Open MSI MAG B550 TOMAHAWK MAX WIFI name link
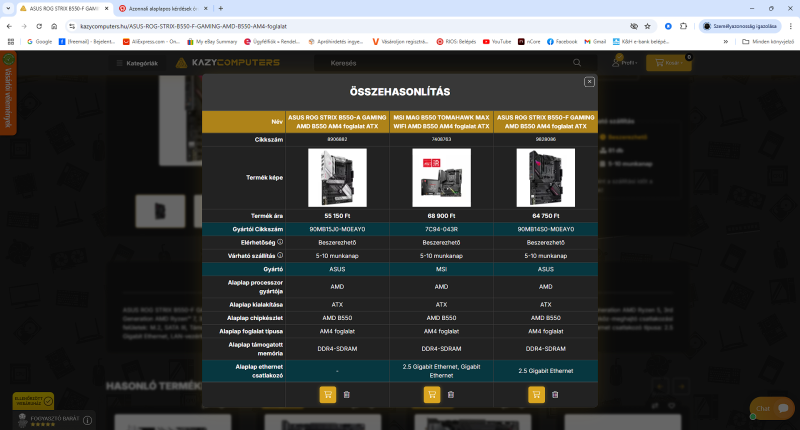Screen dimensions: 800x430 (x=441, y=122)
